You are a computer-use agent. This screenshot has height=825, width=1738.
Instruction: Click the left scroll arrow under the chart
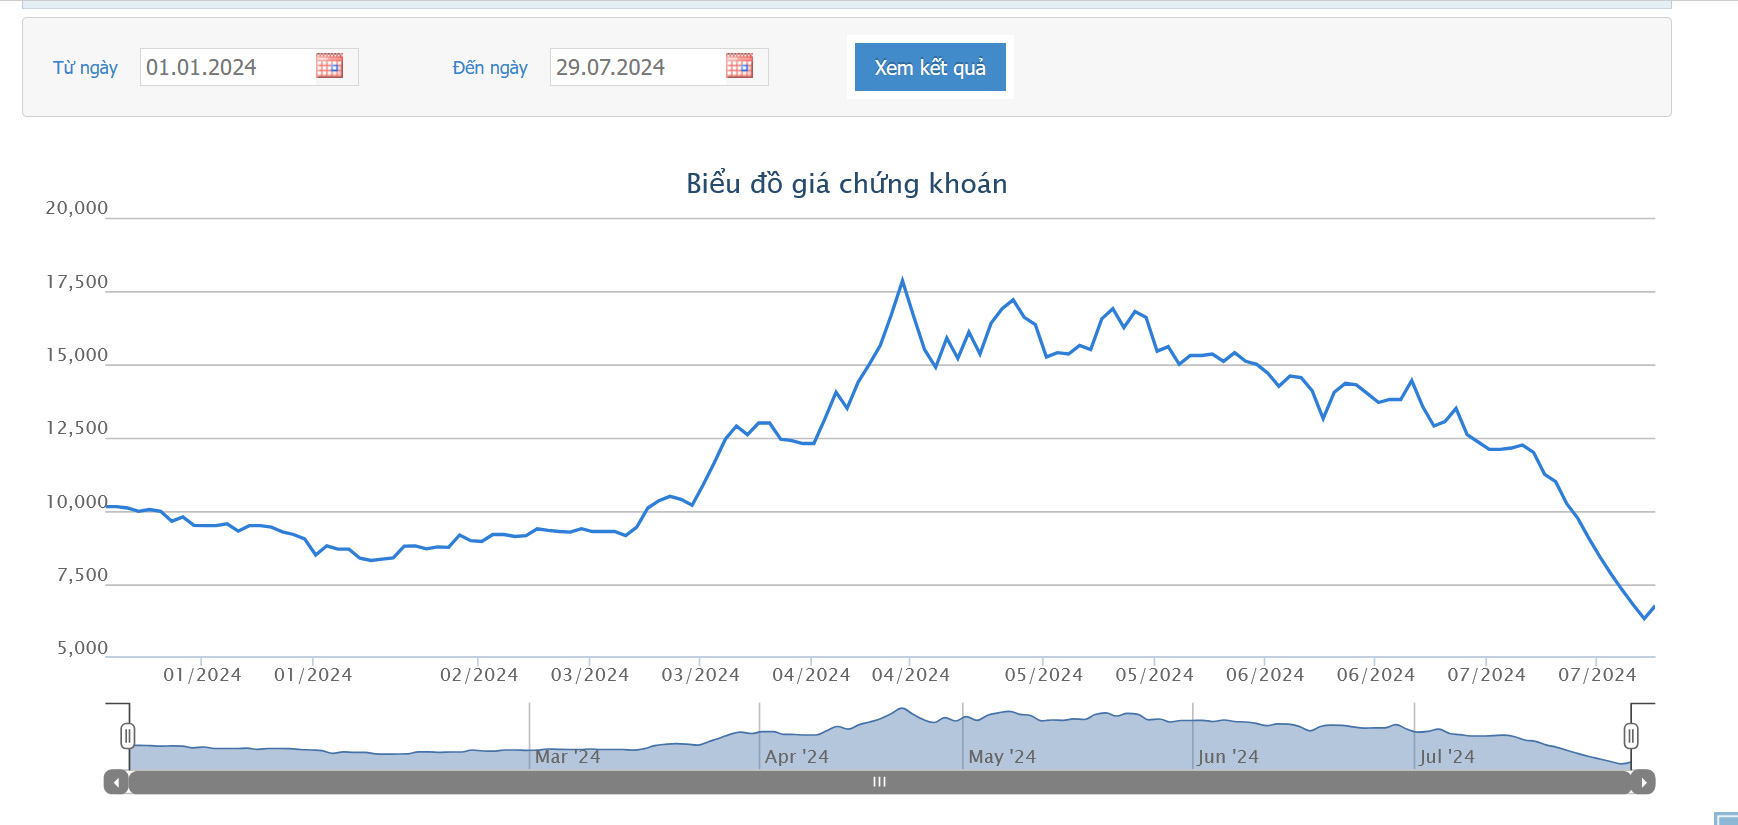click(117, 782)
